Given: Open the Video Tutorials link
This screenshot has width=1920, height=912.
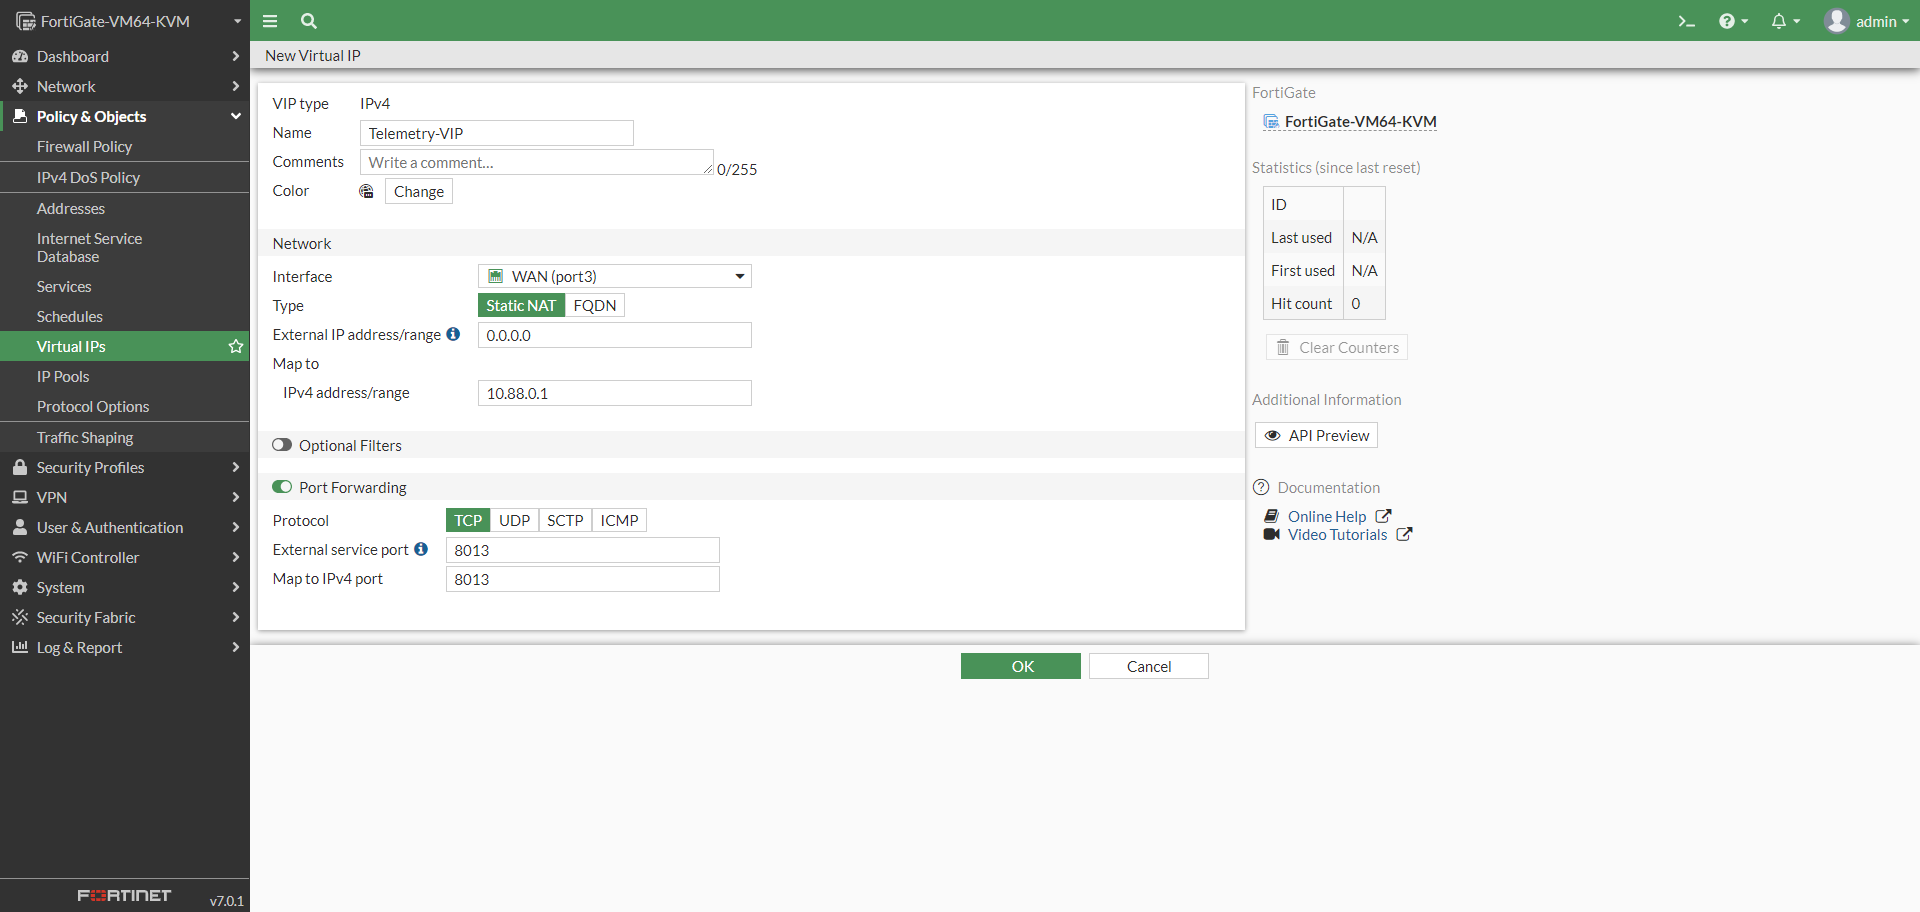Looking at the screenshot, I should pyautogui.click(x=1338, y=534).
